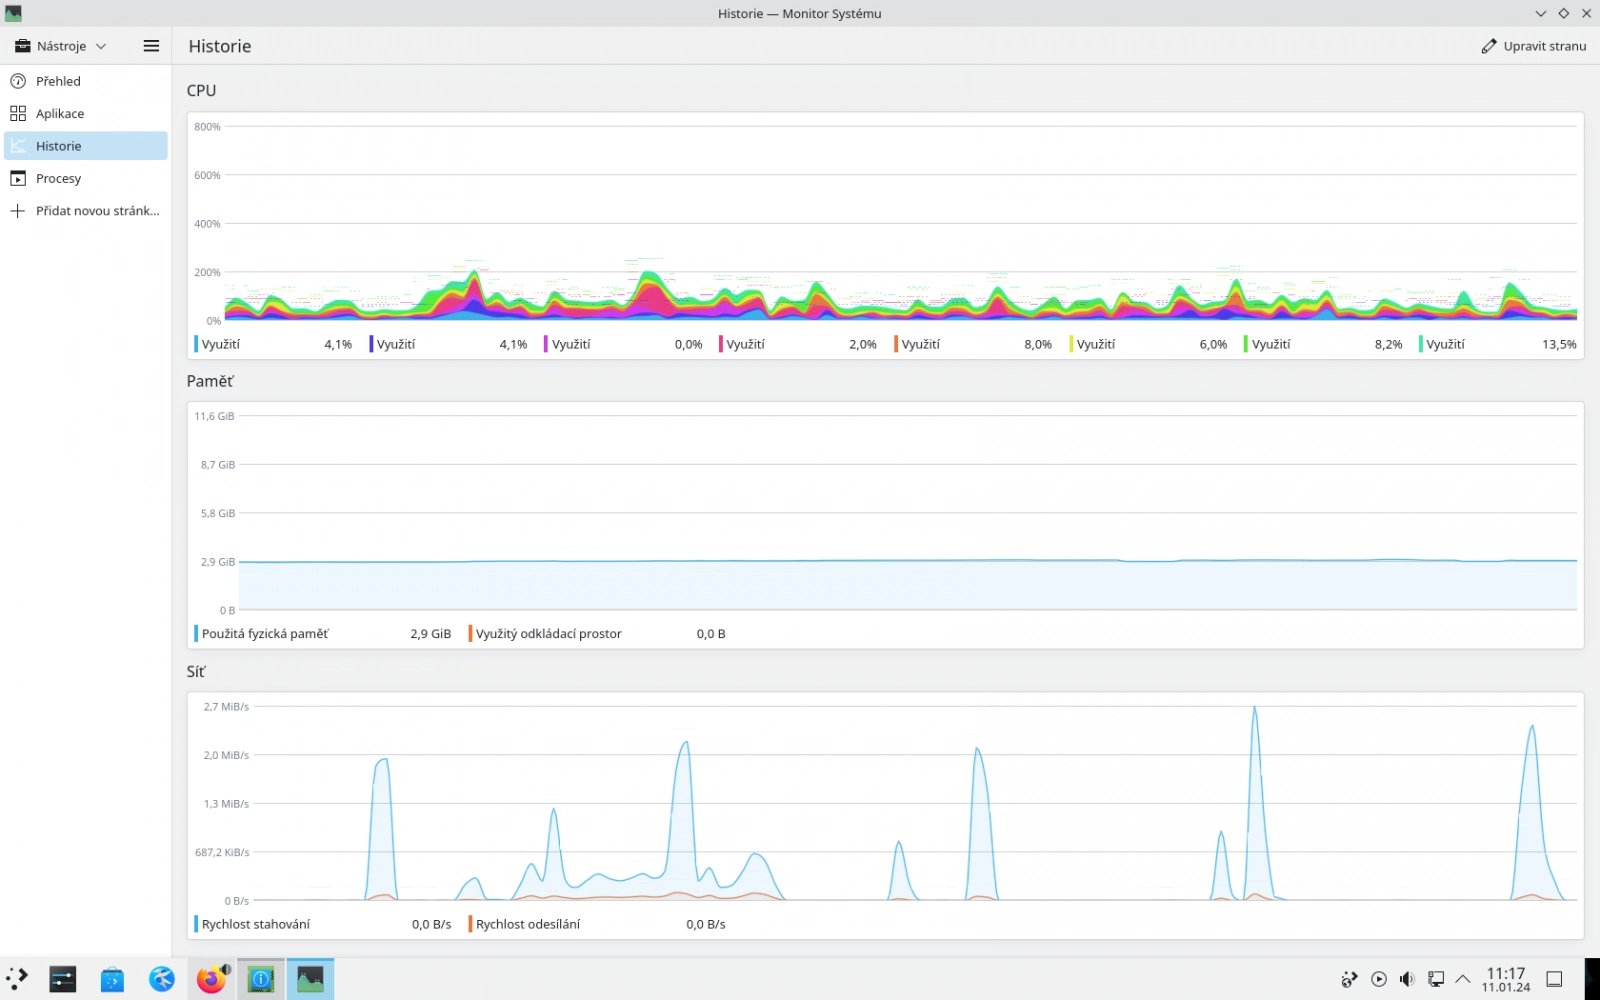Click the clock showing 11:17
The image size is (1600, 1000).
pos(1506,979)
